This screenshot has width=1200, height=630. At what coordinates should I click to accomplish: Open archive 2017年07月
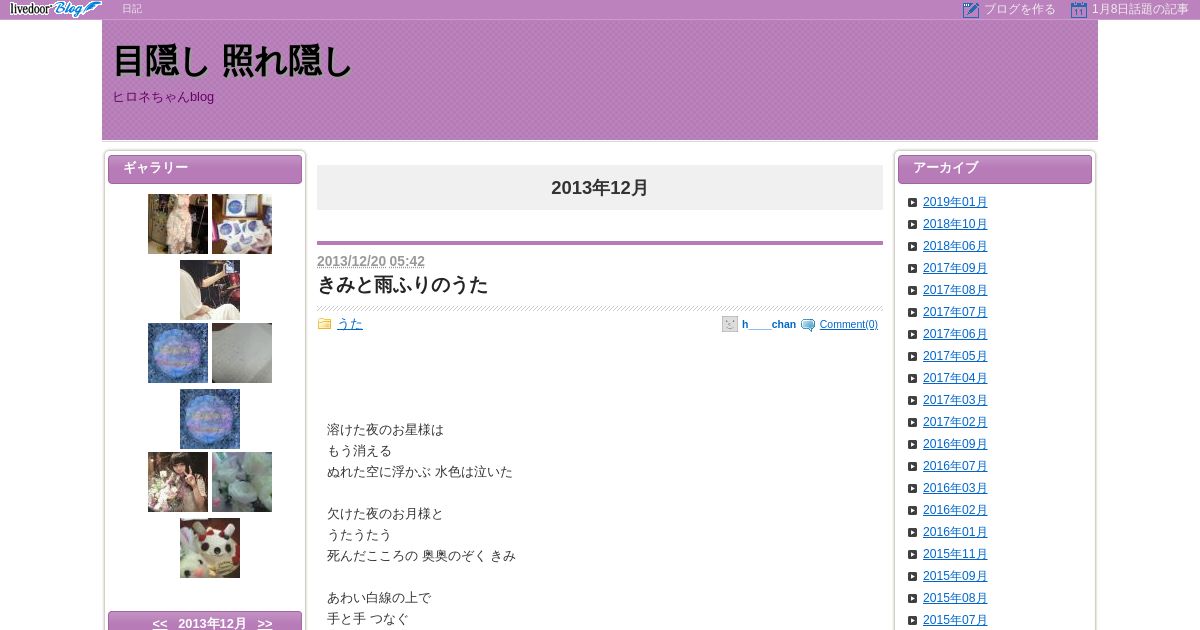pyautogui.click(x=955, y=312)
